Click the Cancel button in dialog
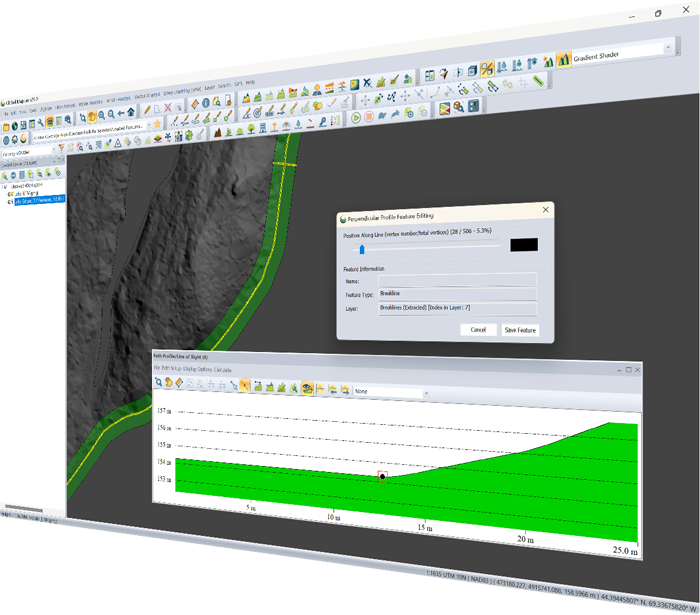Image resolution: width=700 pixels, height=615 pixels. [x=478, y=329]
